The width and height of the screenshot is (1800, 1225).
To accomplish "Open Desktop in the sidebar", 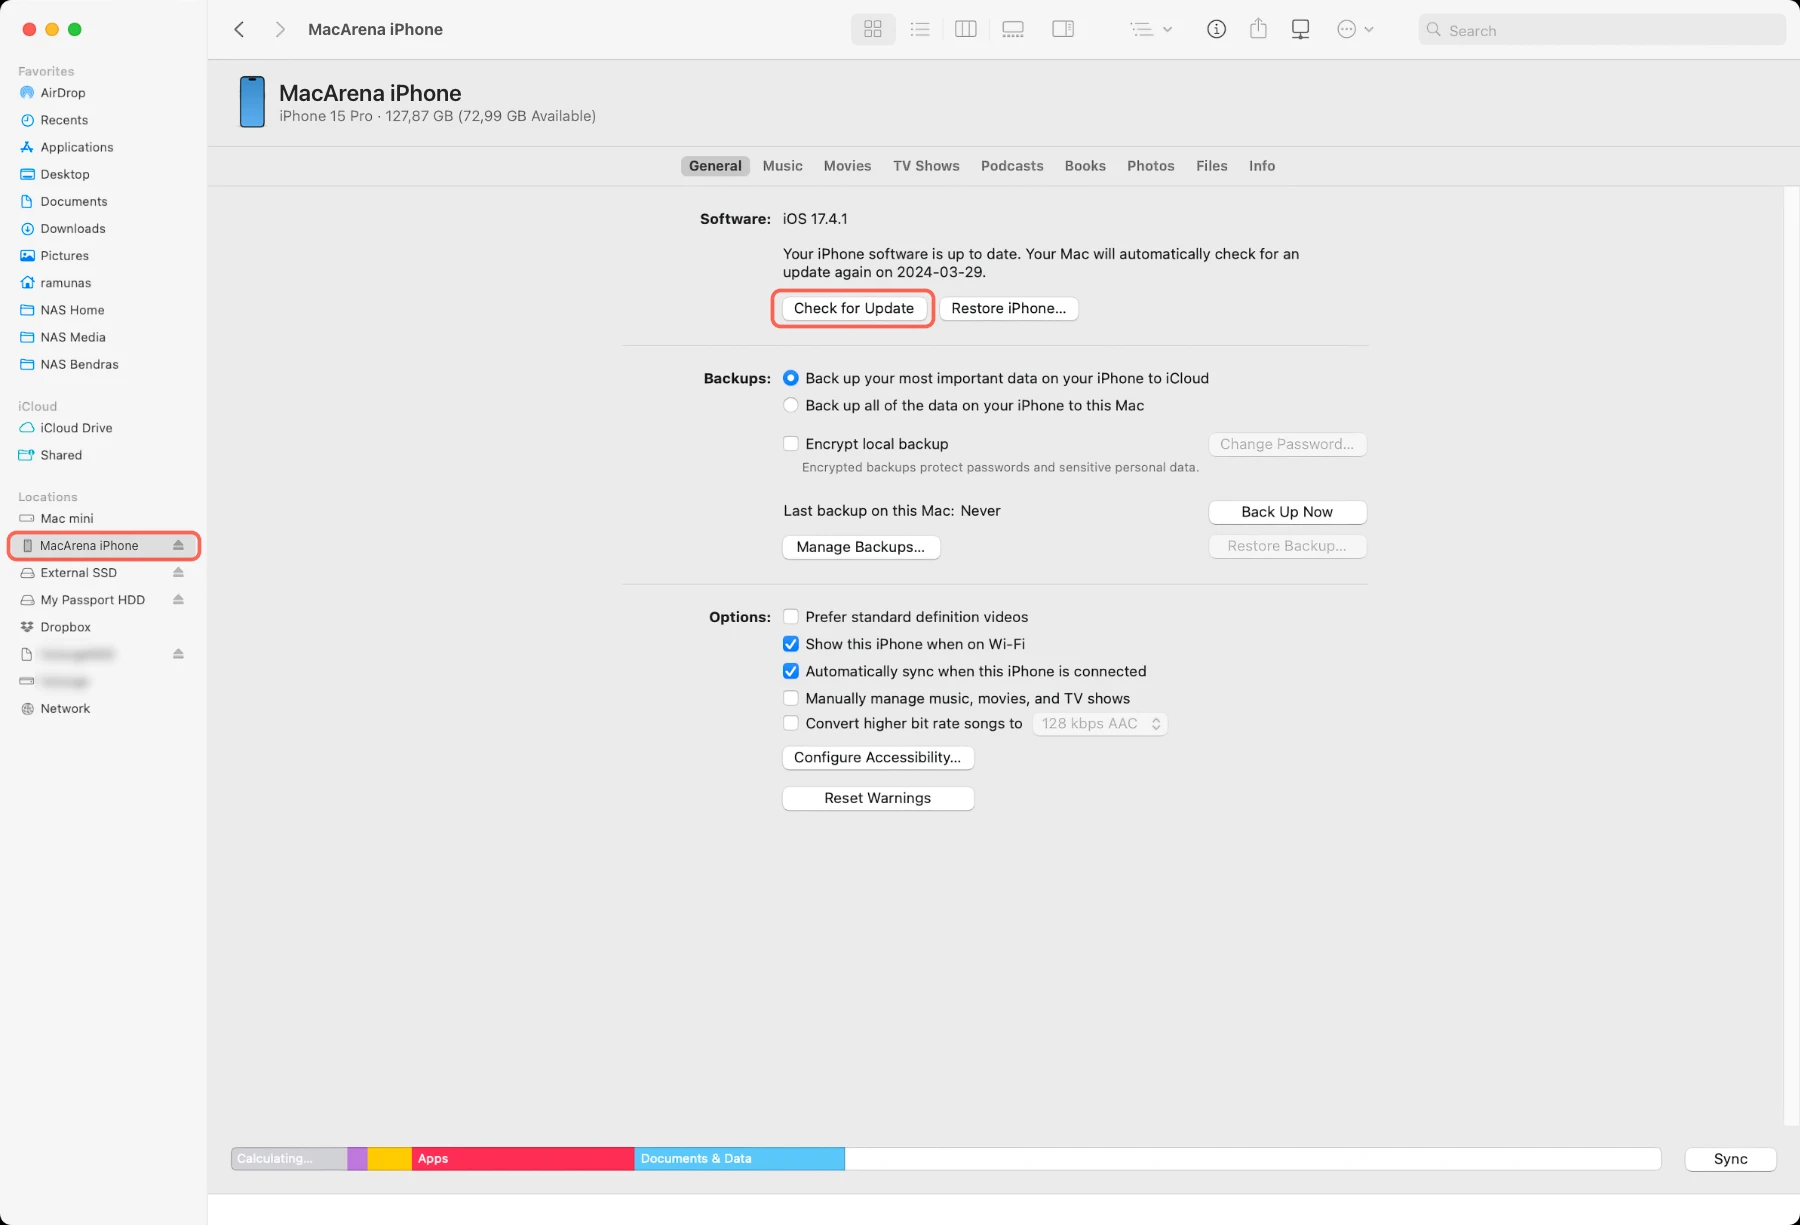I will coord(65,174).
